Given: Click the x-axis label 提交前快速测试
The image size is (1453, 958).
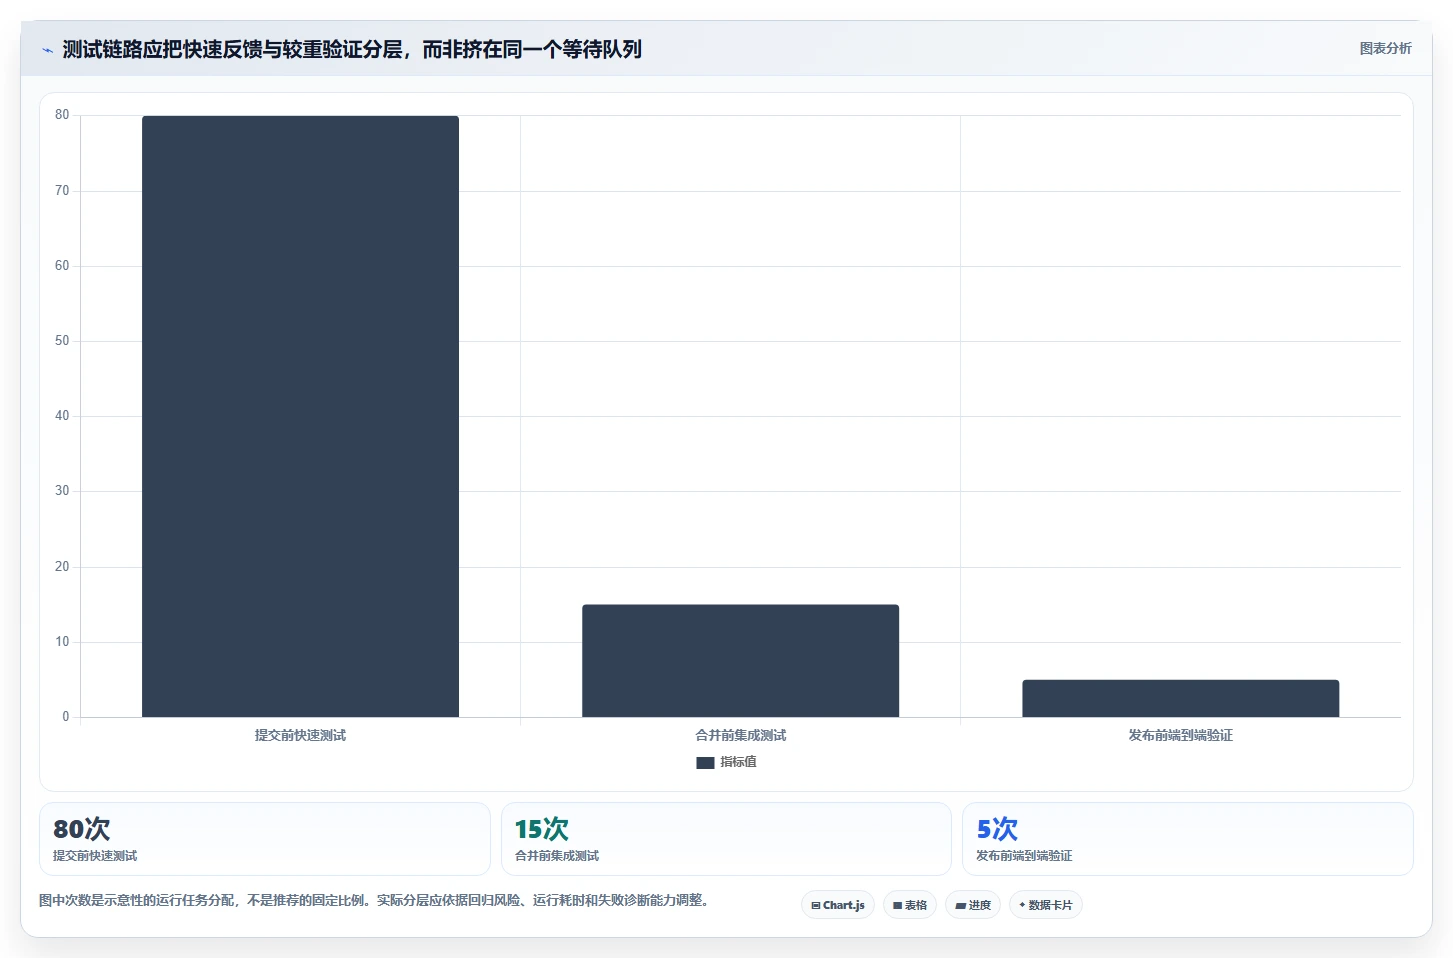Looking at the screenshot, I should coord(300,735).
